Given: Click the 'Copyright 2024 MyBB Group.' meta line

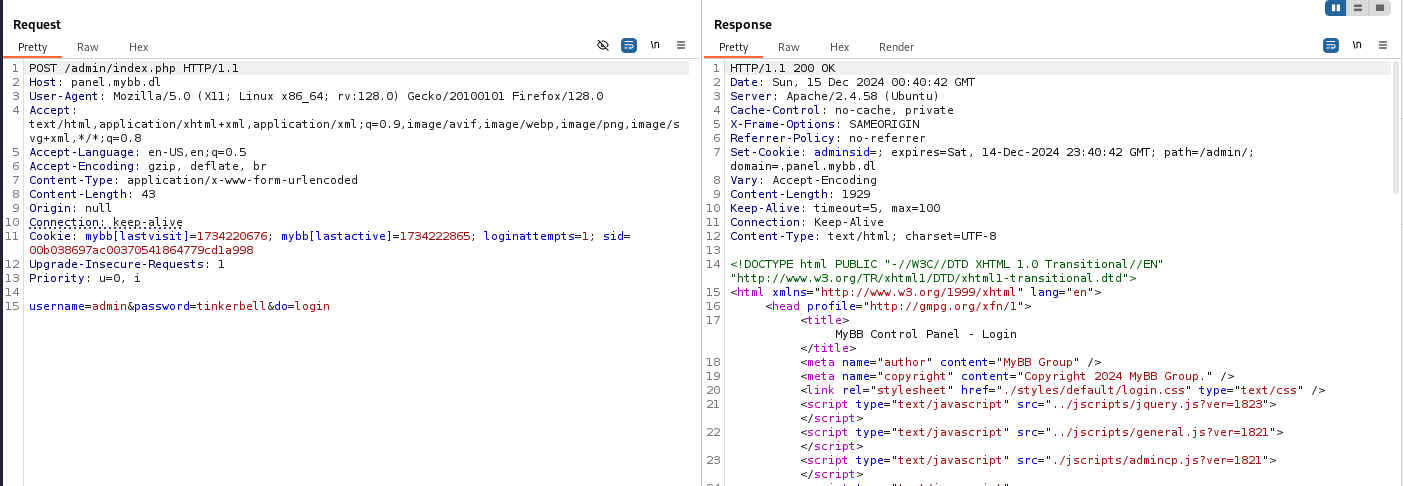Looking at the screenshot, I should 1017,376.
